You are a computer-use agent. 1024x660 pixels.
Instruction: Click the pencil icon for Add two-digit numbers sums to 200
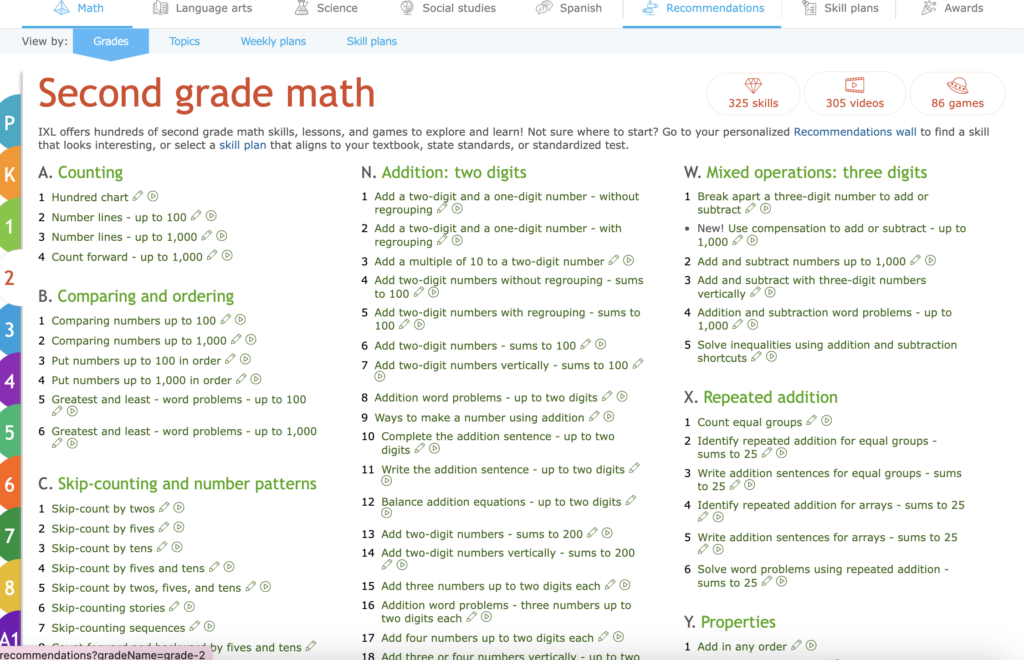[592, 533]
